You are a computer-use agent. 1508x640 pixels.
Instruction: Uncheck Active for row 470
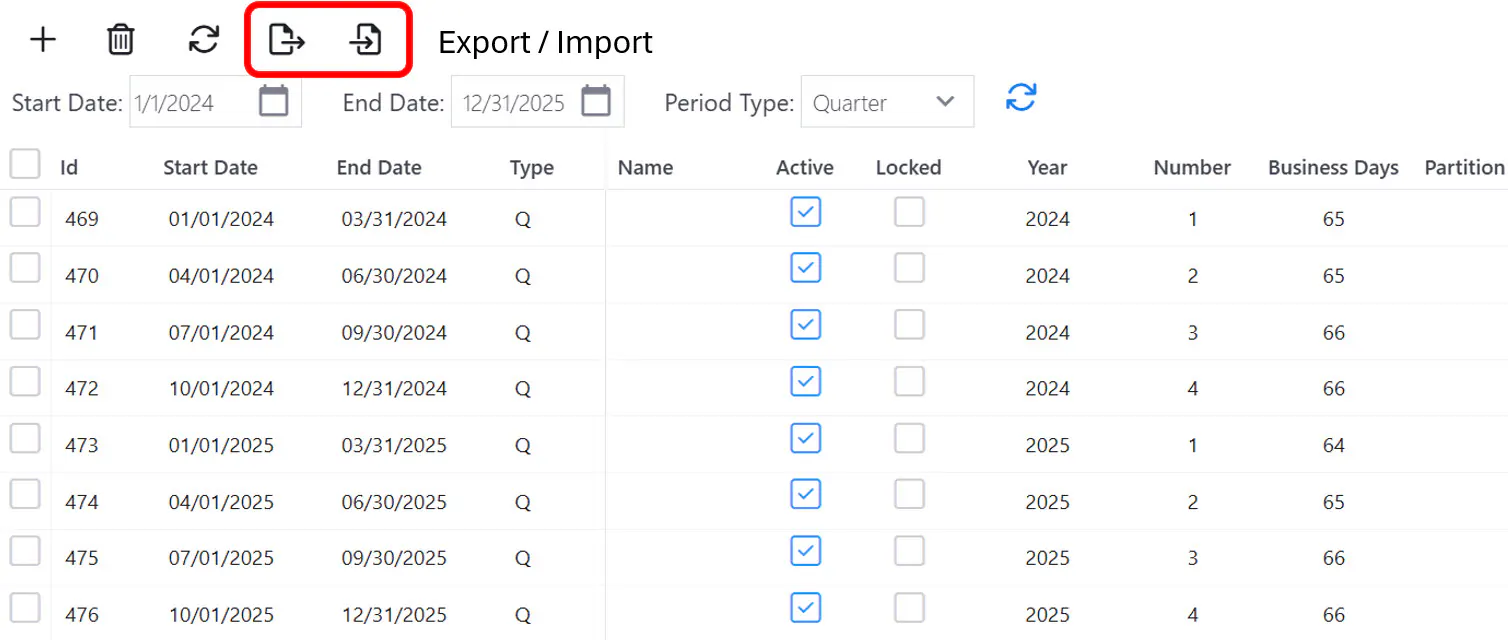pyautogui.click(x=806, y=268)
